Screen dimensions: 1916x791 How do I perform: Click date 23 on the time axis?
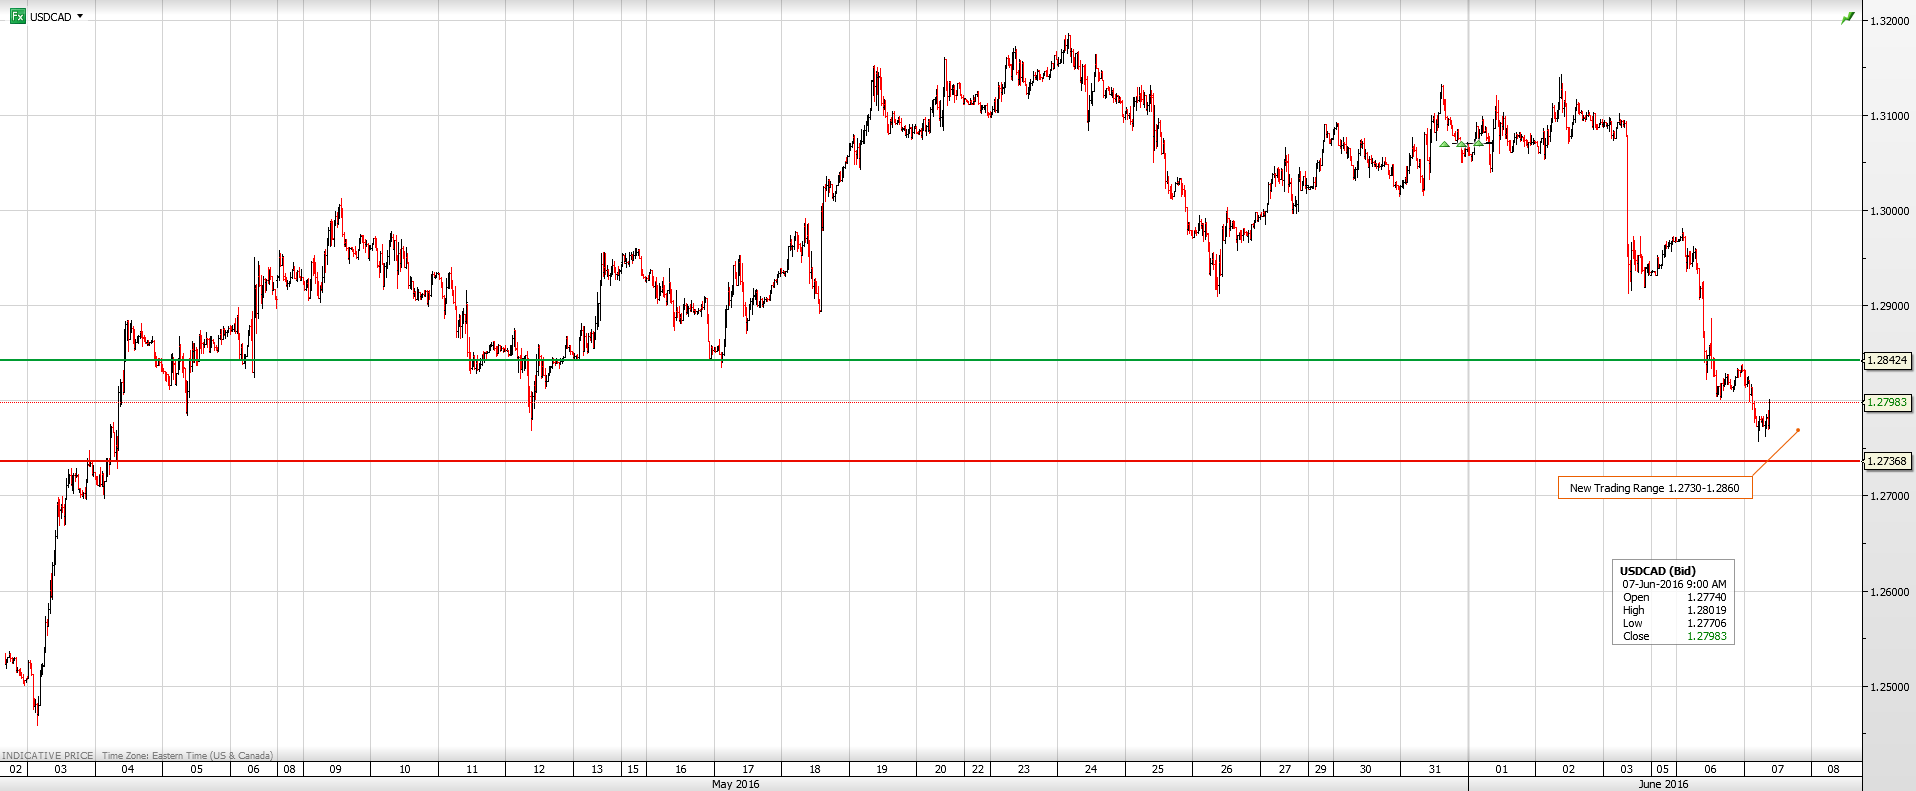coord(1023,769)
